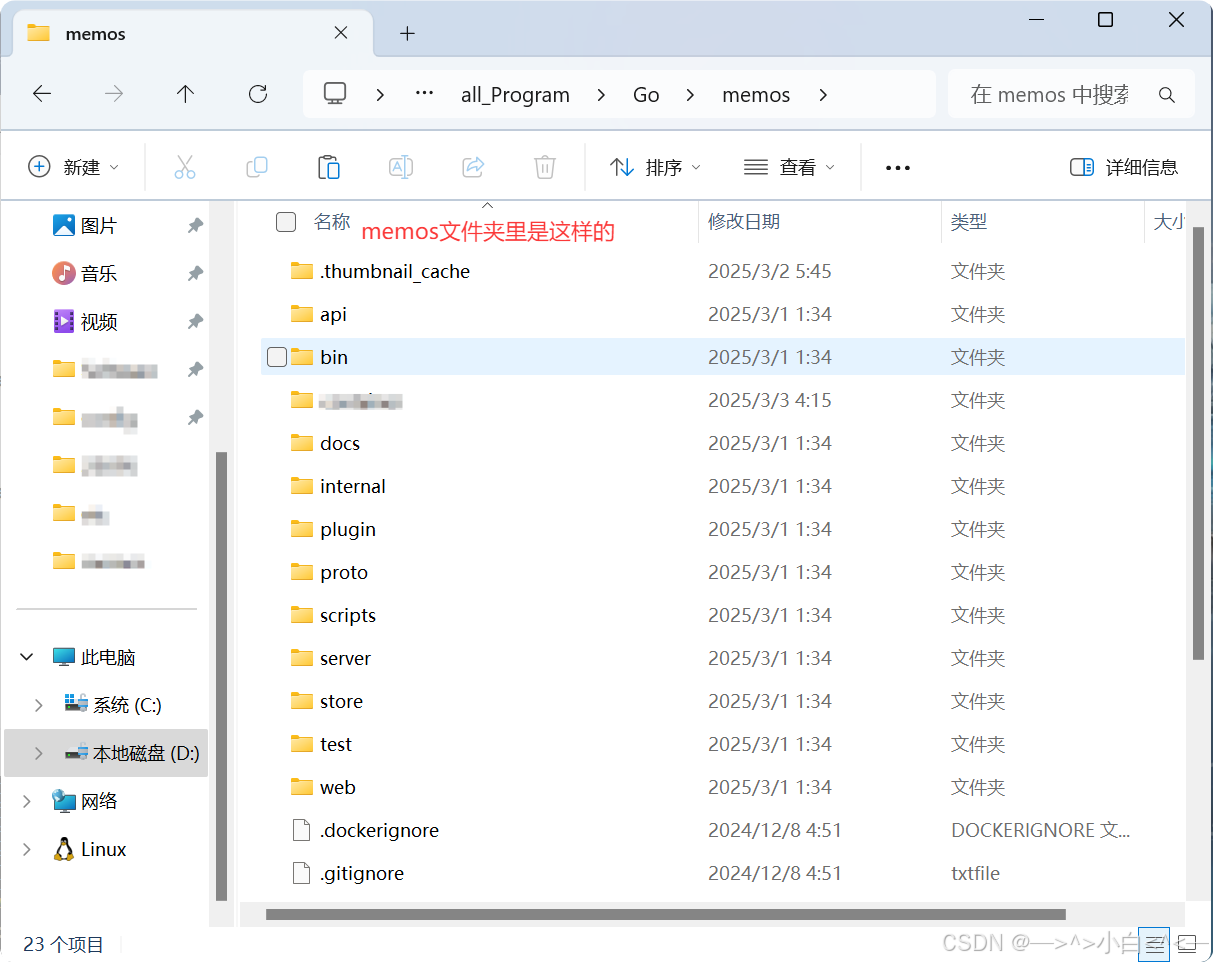Open the 排序 sorting dropdown
This screenshot has width=1213, height=962.
(654, 167)
